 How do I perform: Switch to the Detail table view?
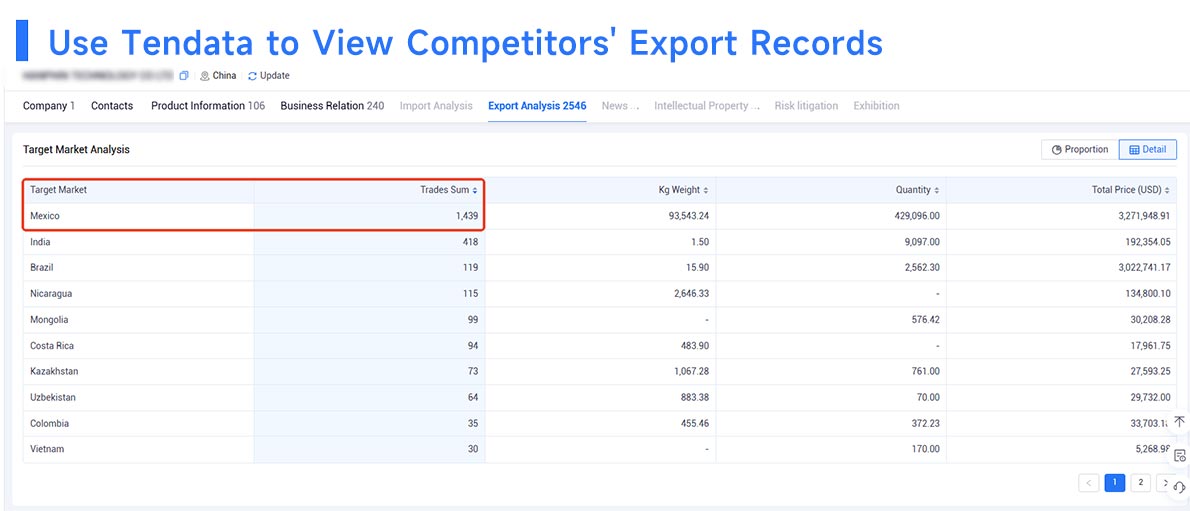pos(1148,150)
